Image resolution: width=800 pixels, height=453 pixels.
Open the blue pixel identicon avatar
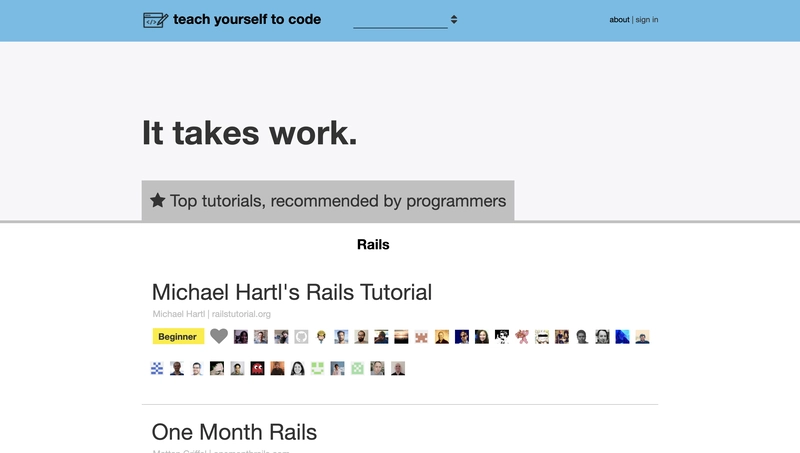pos(157,368)
